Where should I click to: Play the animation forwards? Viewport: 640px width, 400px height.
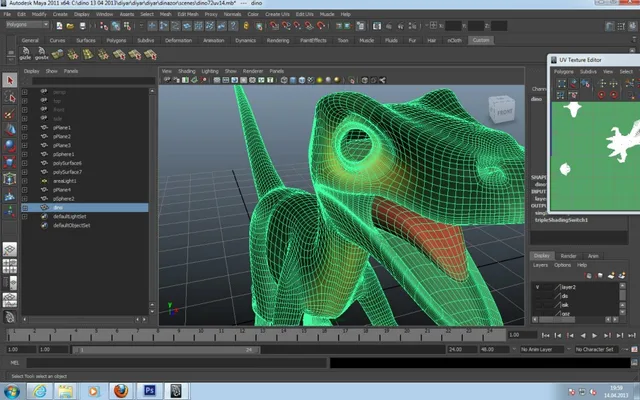(x=595, y=336)
